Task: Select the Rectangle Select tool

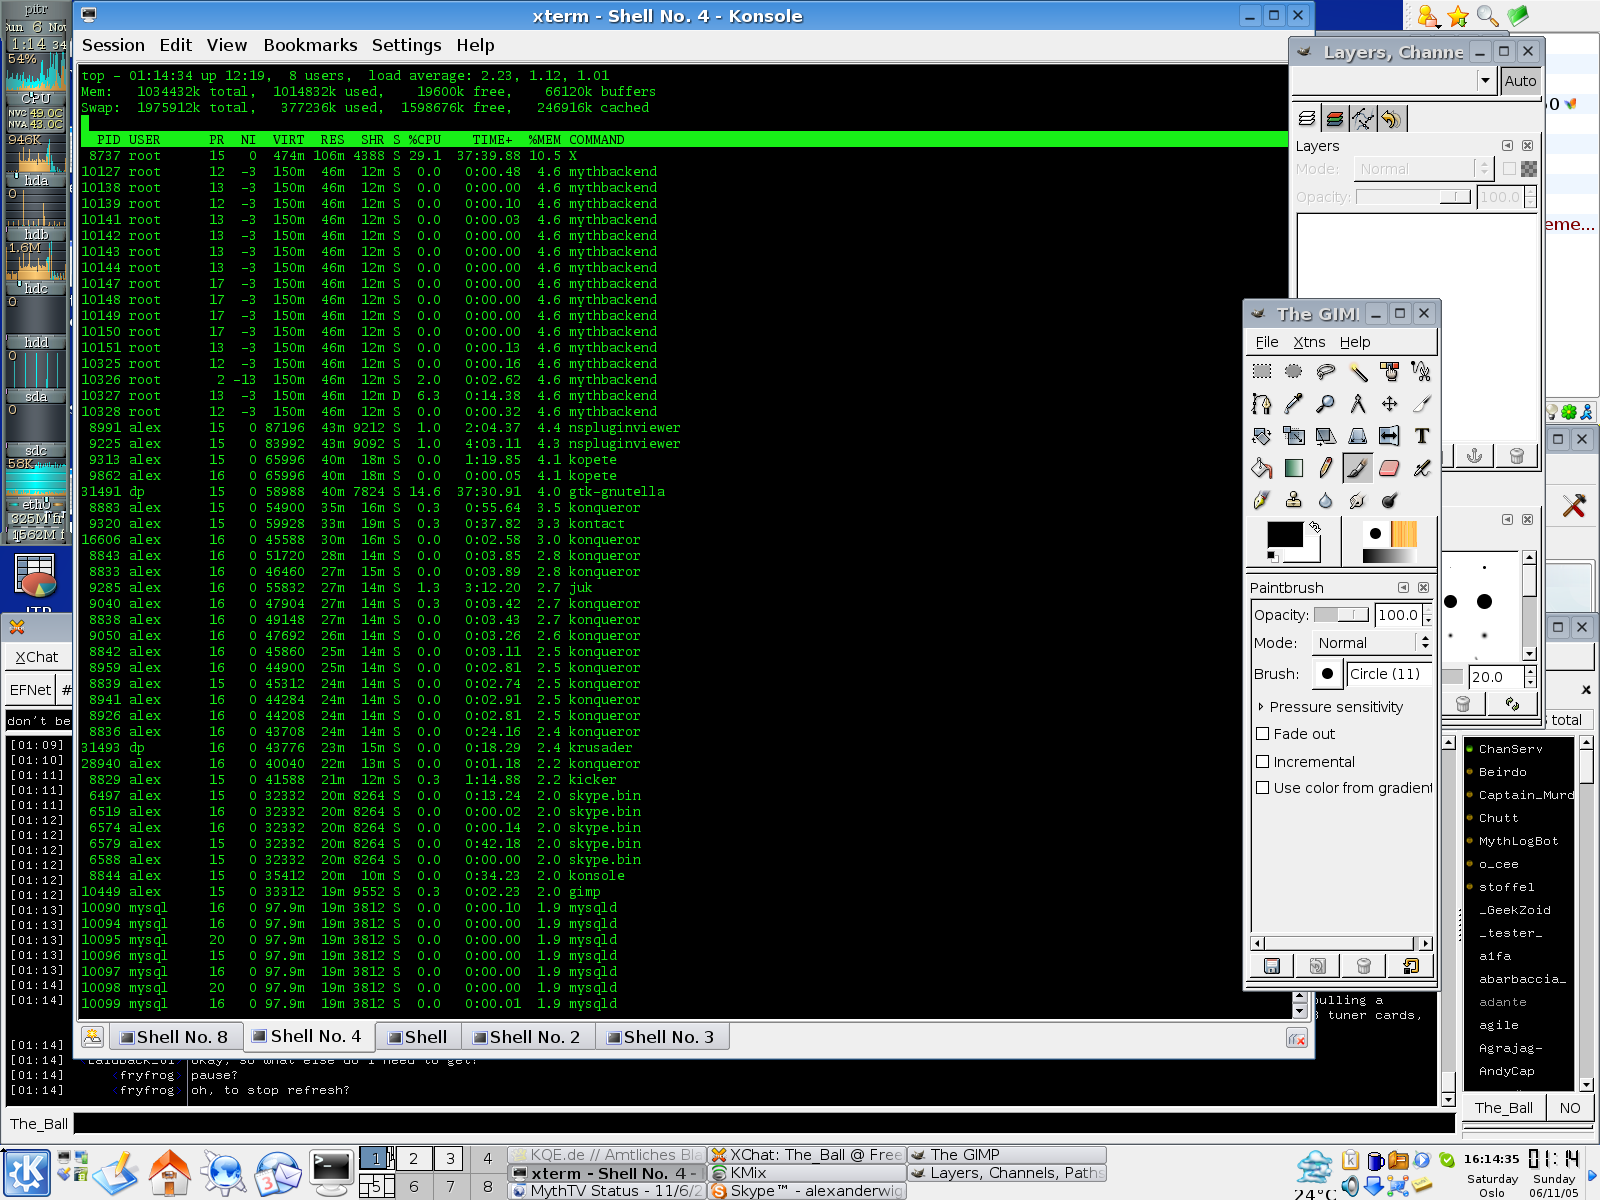Action: (x=1262, y=372)
